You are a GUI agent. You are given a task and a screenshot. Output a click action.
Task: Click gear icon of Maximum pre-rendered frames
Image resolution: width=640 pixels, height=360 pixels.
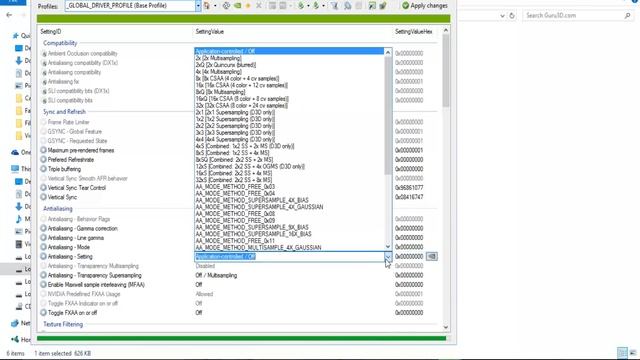coord(43,150)
